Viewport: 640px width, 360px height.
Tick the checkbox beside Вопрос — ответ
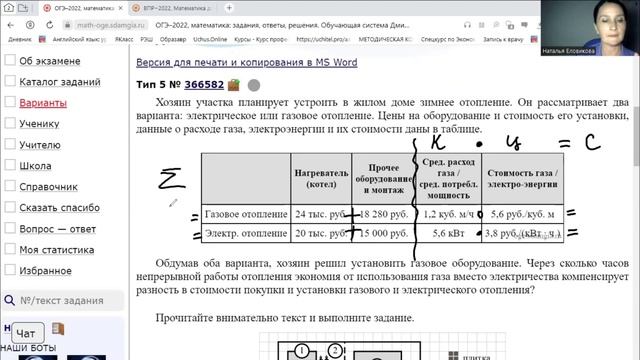click(x=10, y=228)
